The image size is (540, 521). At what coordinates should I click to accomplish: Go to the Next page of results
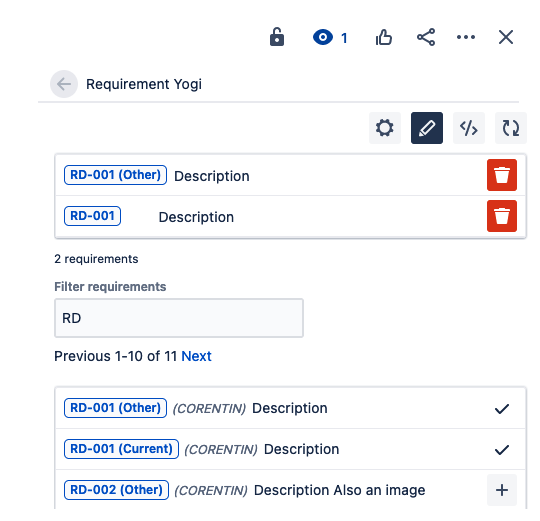pos(196,356)
